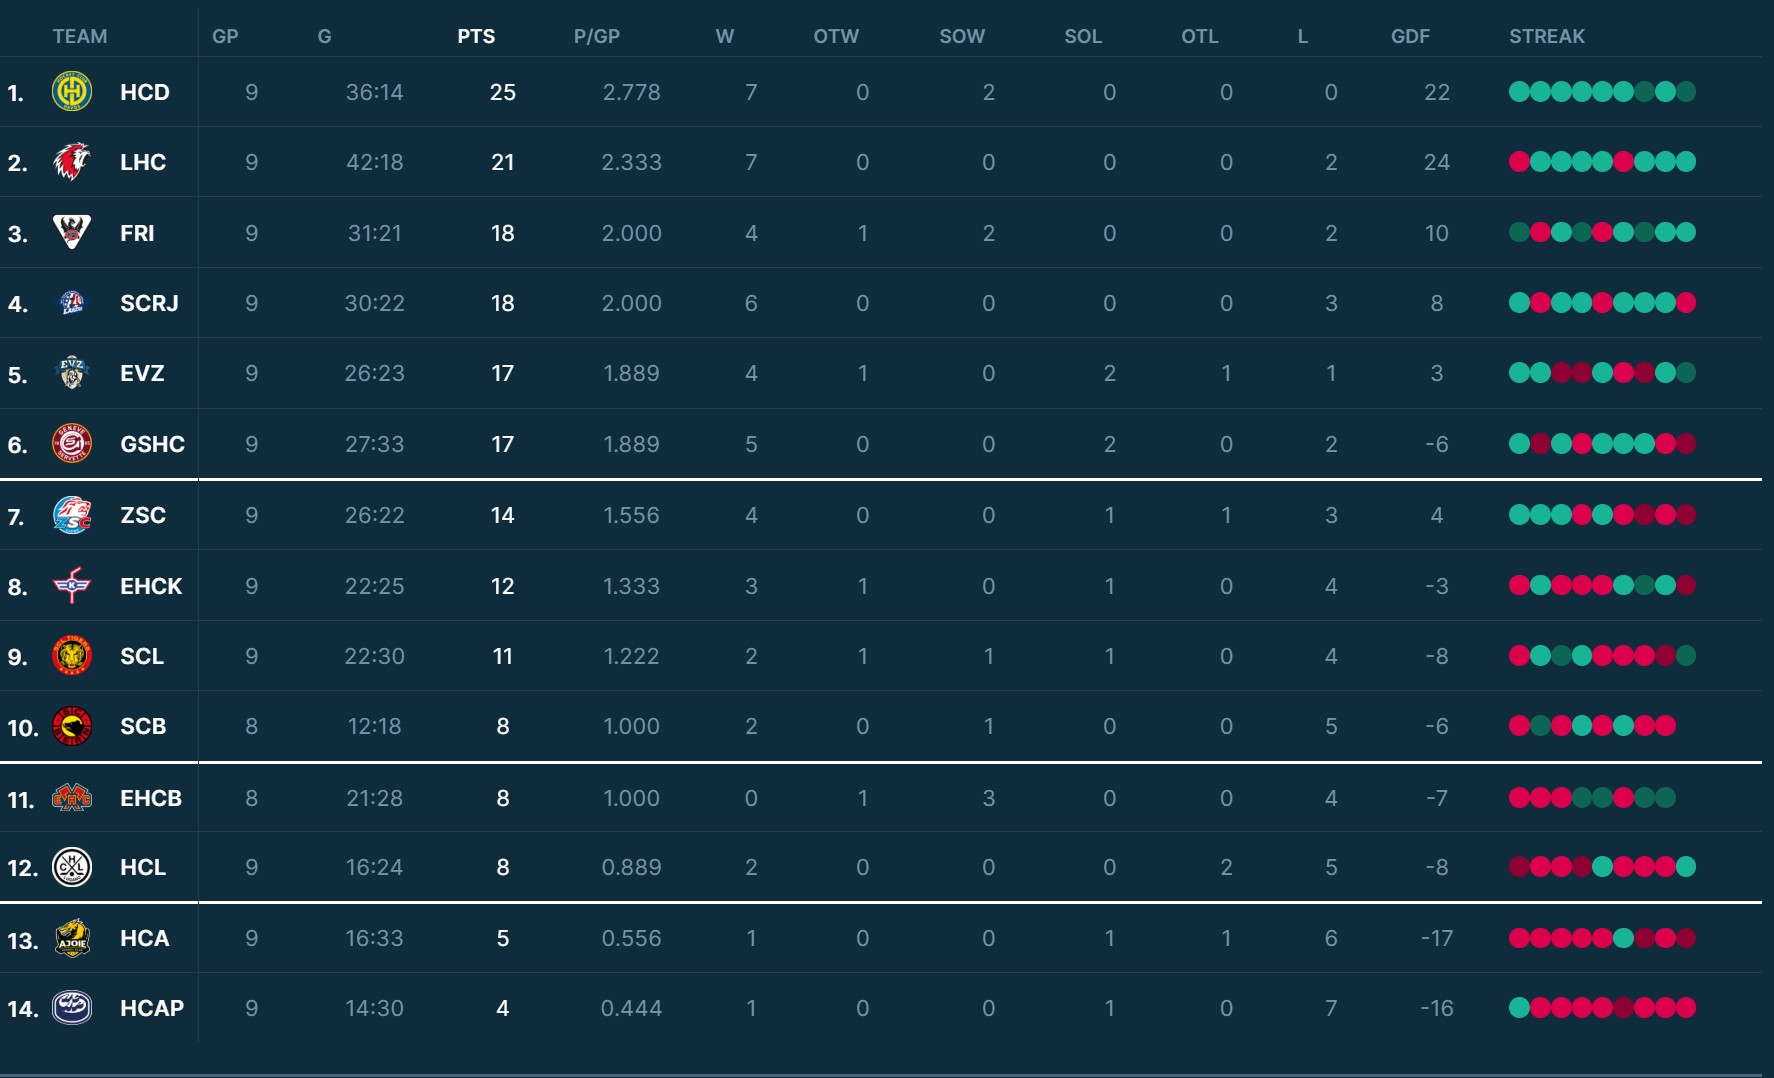Open the SCRJ team name link
Image resolution: width=1774 pixels, height=1078 pixels.
point(149,303)
